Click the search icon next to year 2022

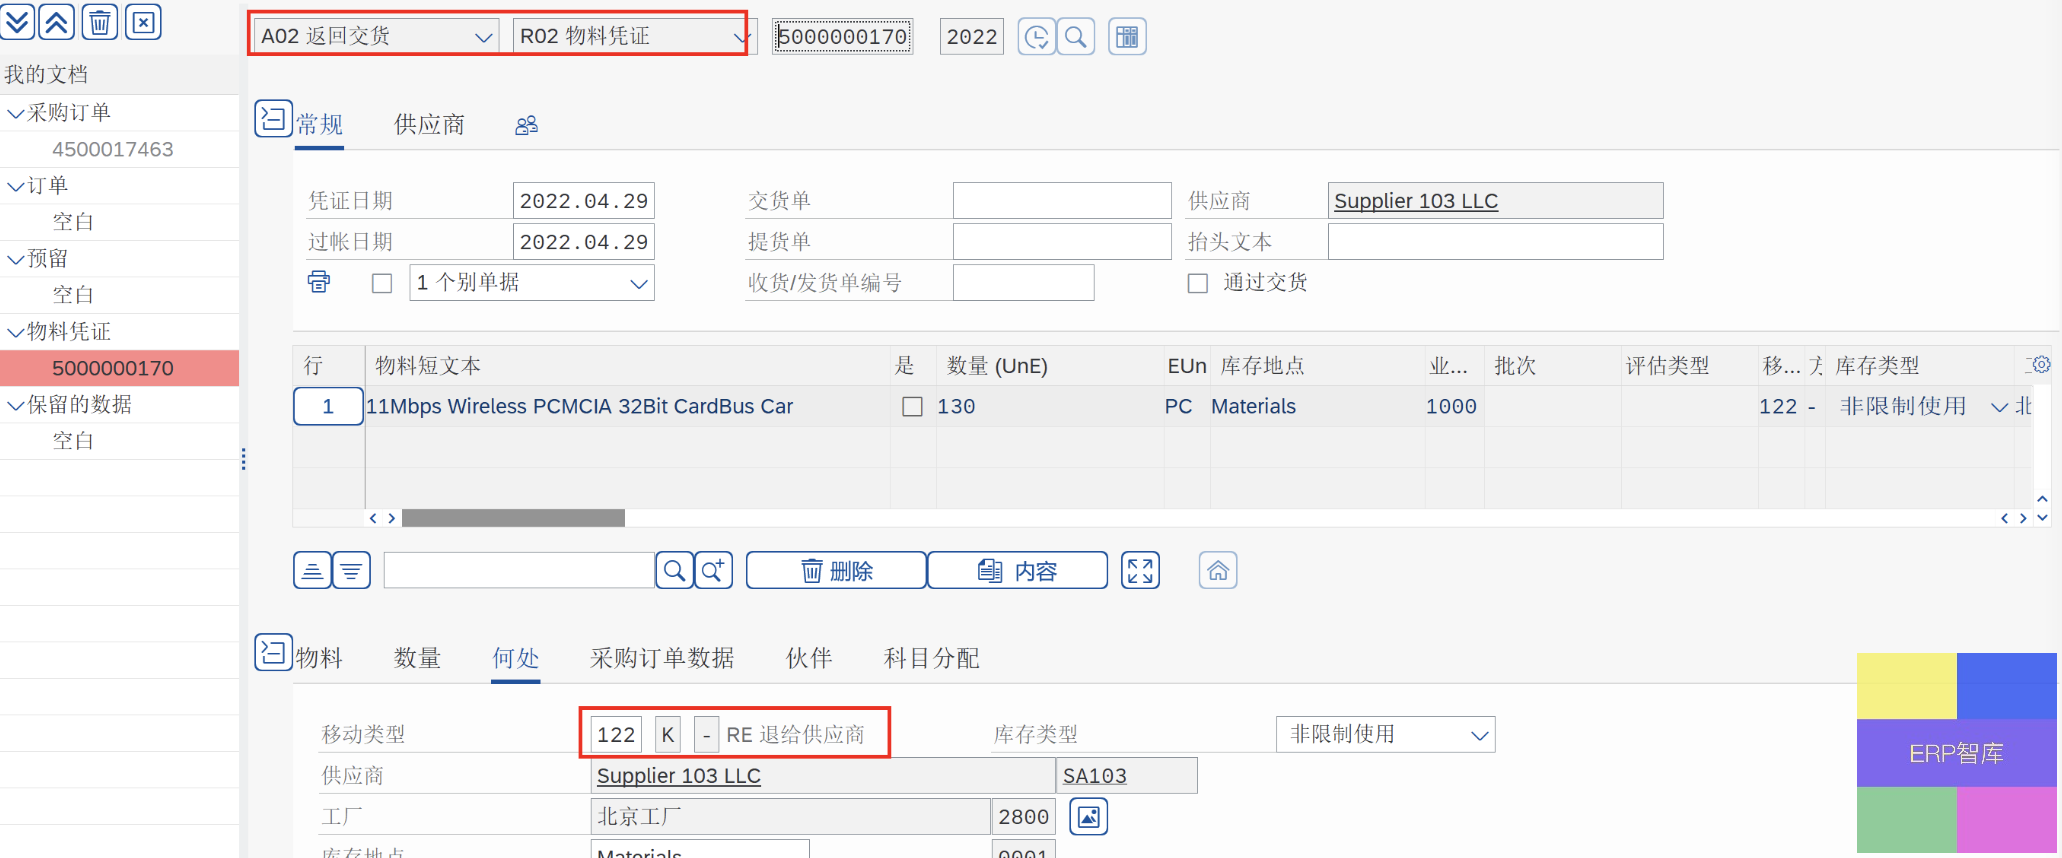tap(1076, 37)
